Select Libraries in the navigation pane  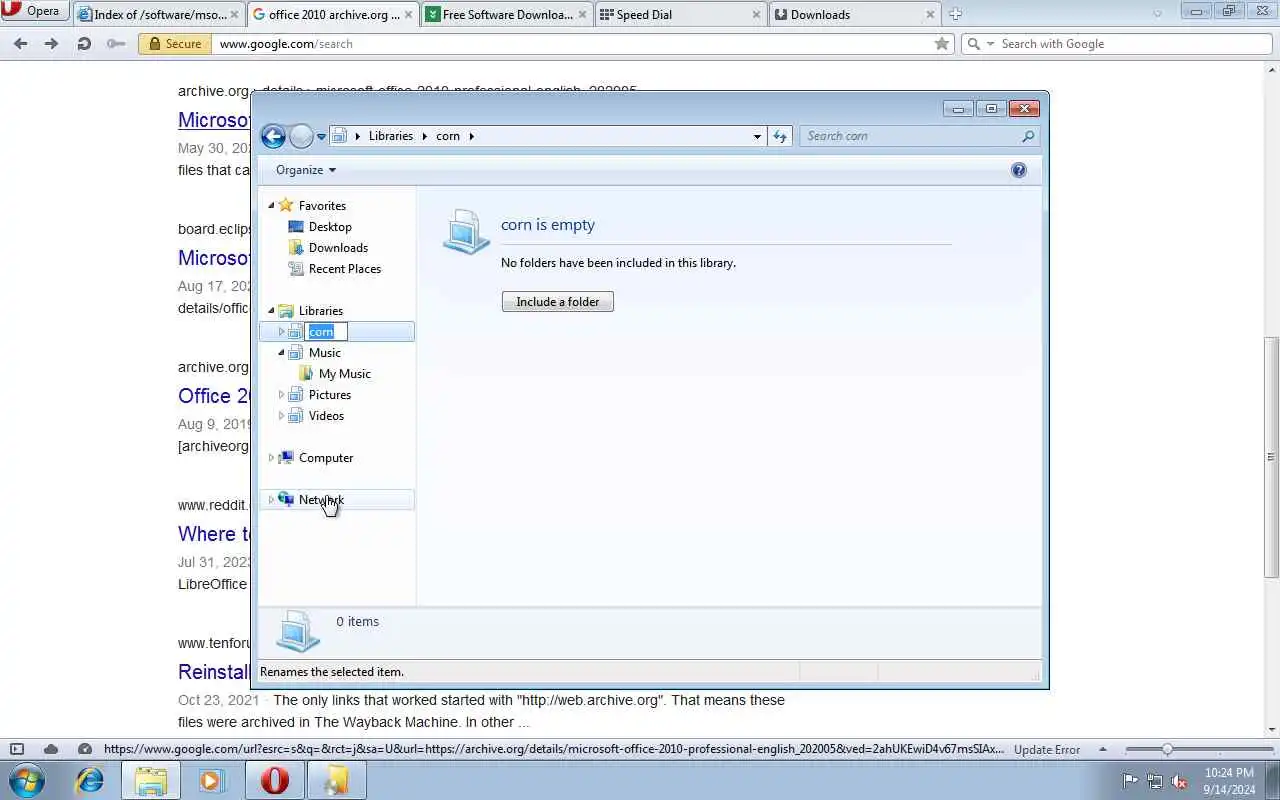click(x=320, y=311)
